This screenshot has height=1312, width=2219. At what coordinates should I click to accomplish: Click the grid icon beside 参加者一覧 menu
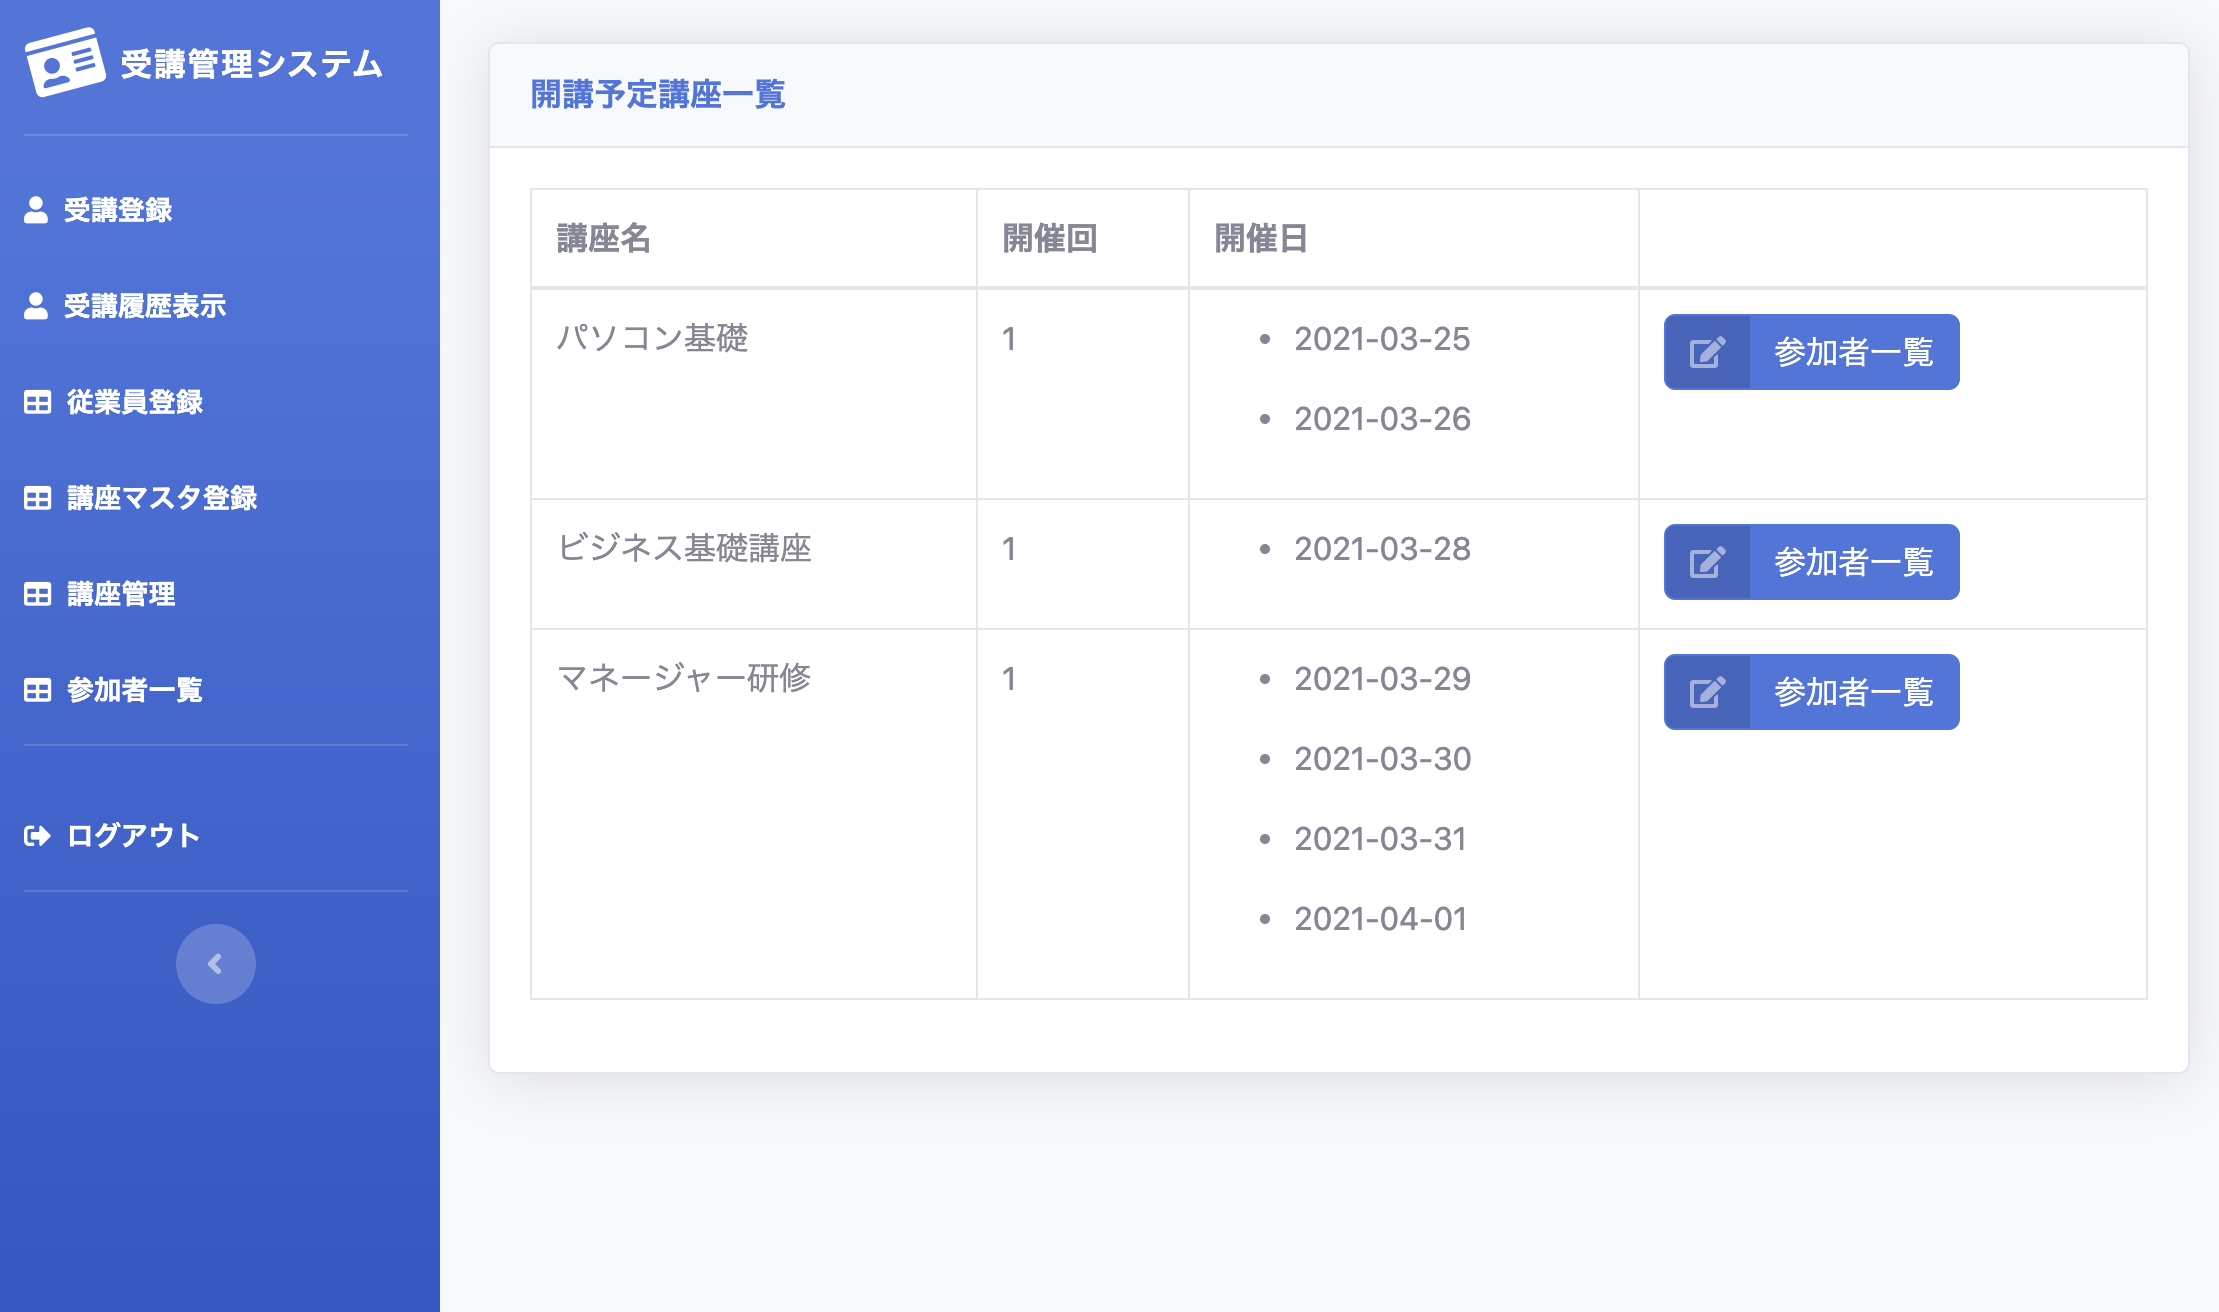(35, 691)
